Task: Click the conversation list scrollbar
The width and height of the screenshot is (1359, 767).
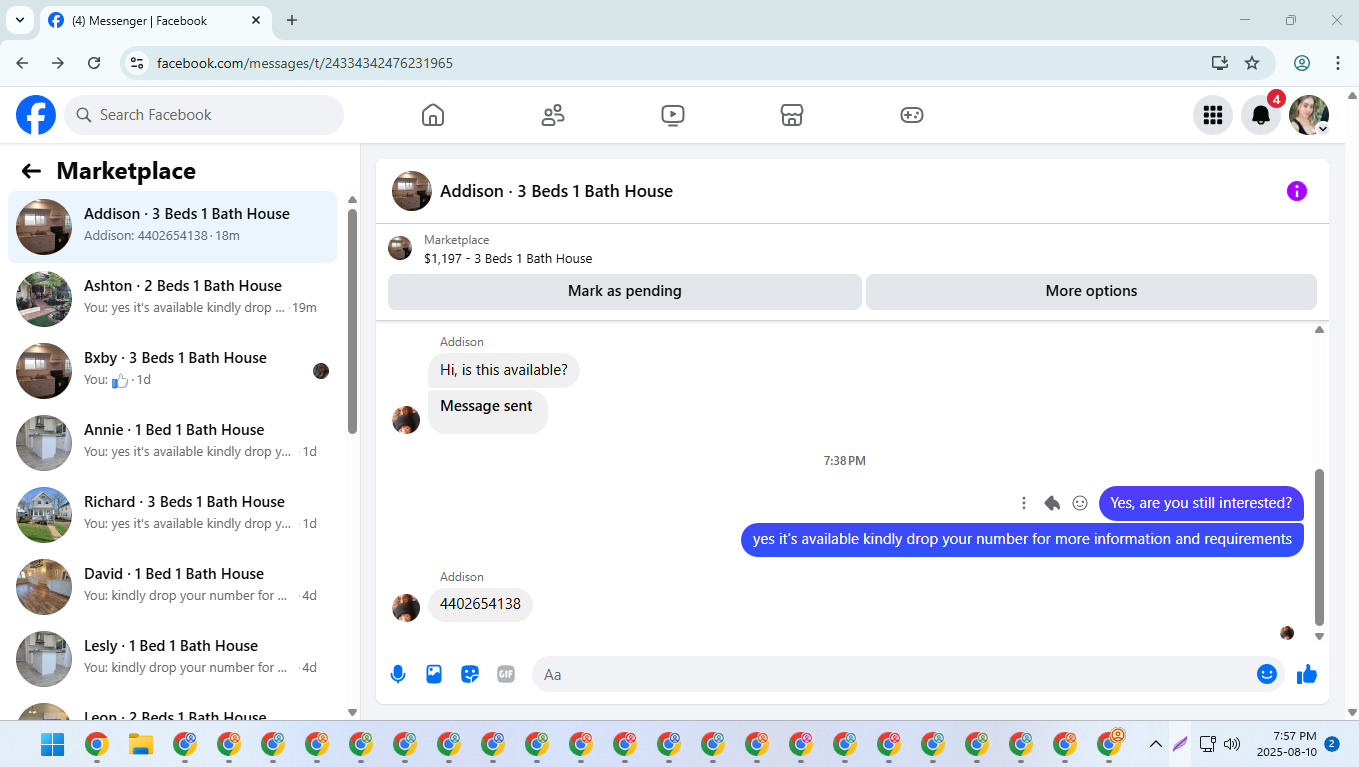Action: (352, 320)
